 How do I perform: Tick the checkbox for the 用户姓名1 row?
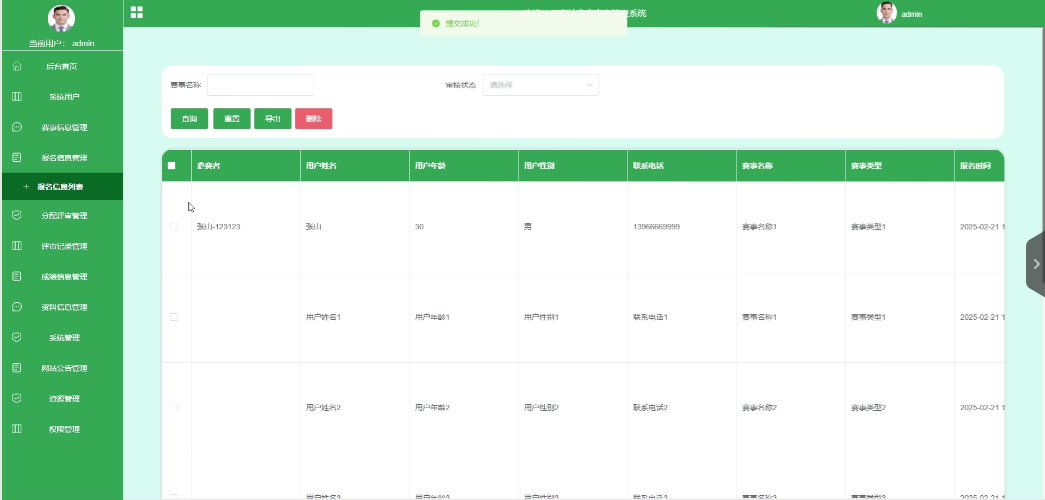tap(174, 317)
